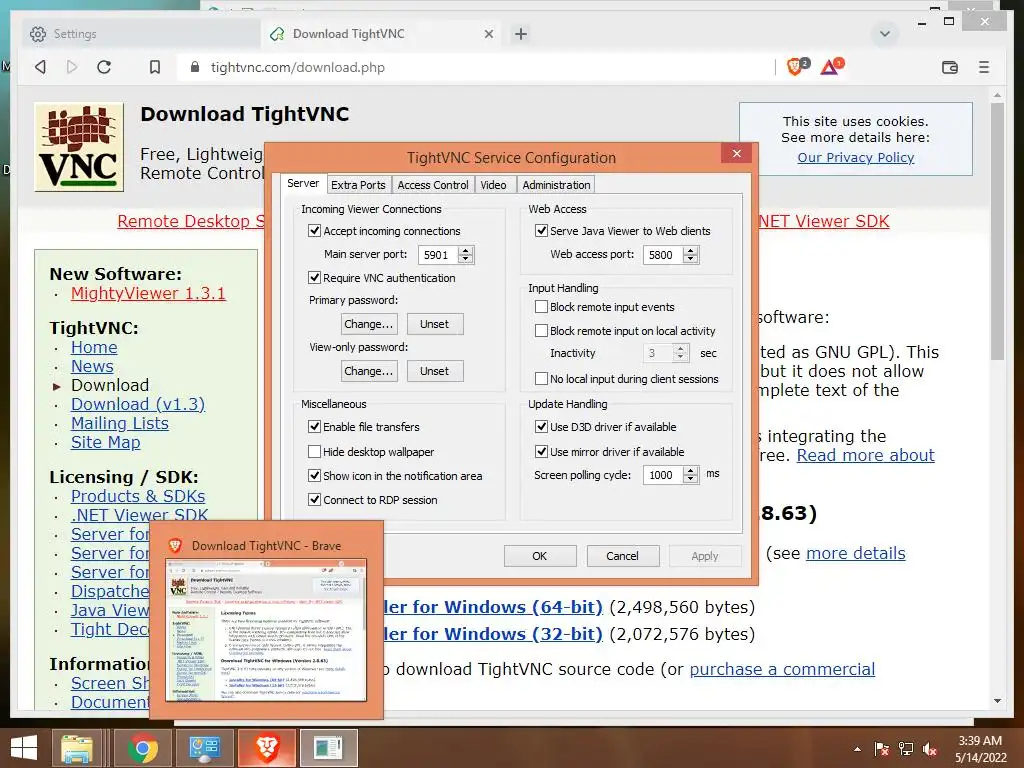
Task: Click the muted volume tray icon
Action: [x=929, y=749]
